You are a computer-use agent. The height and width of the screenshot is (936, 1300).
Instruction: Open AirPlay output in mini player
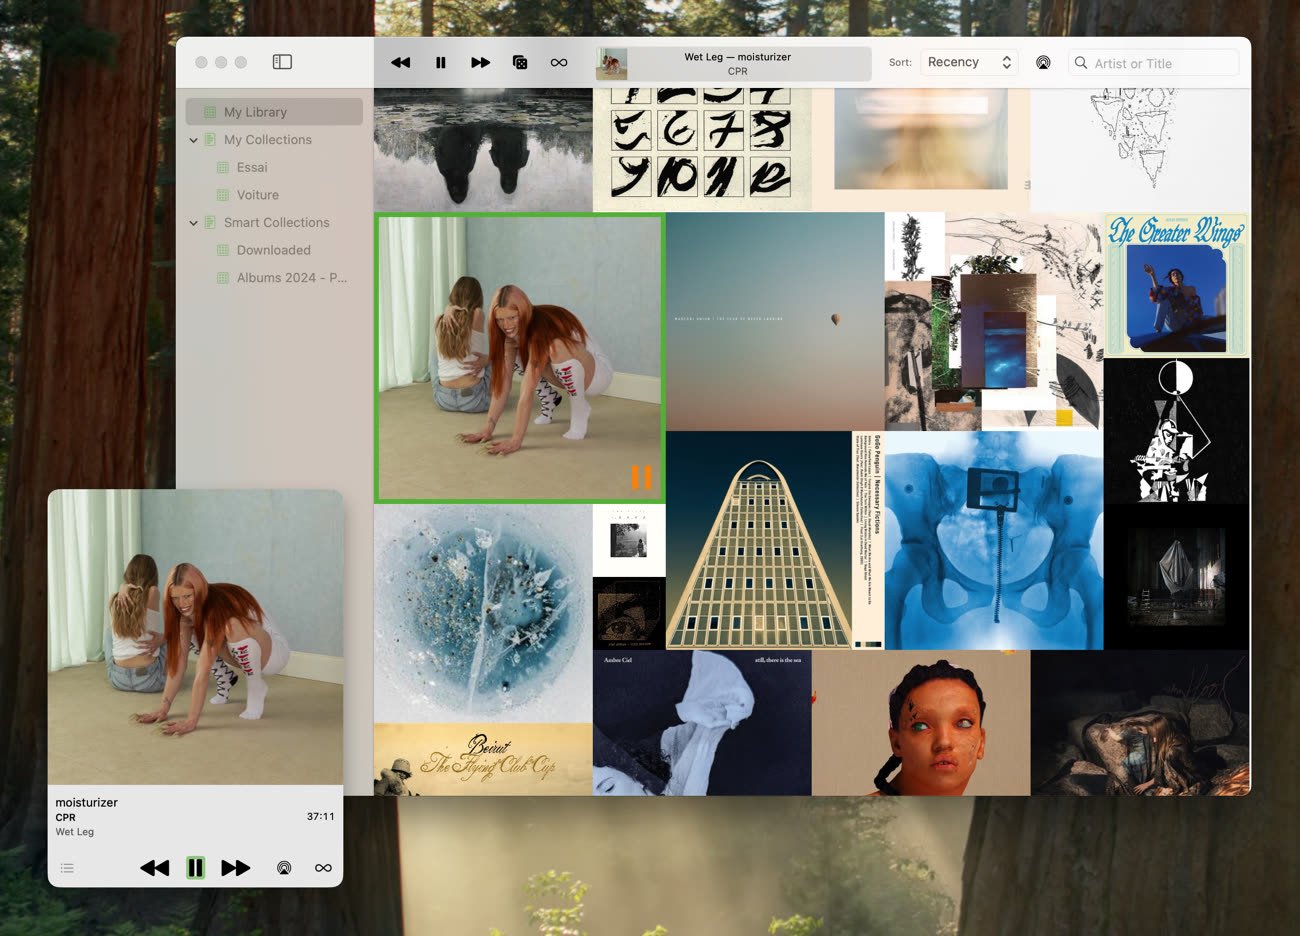[284, 868]
